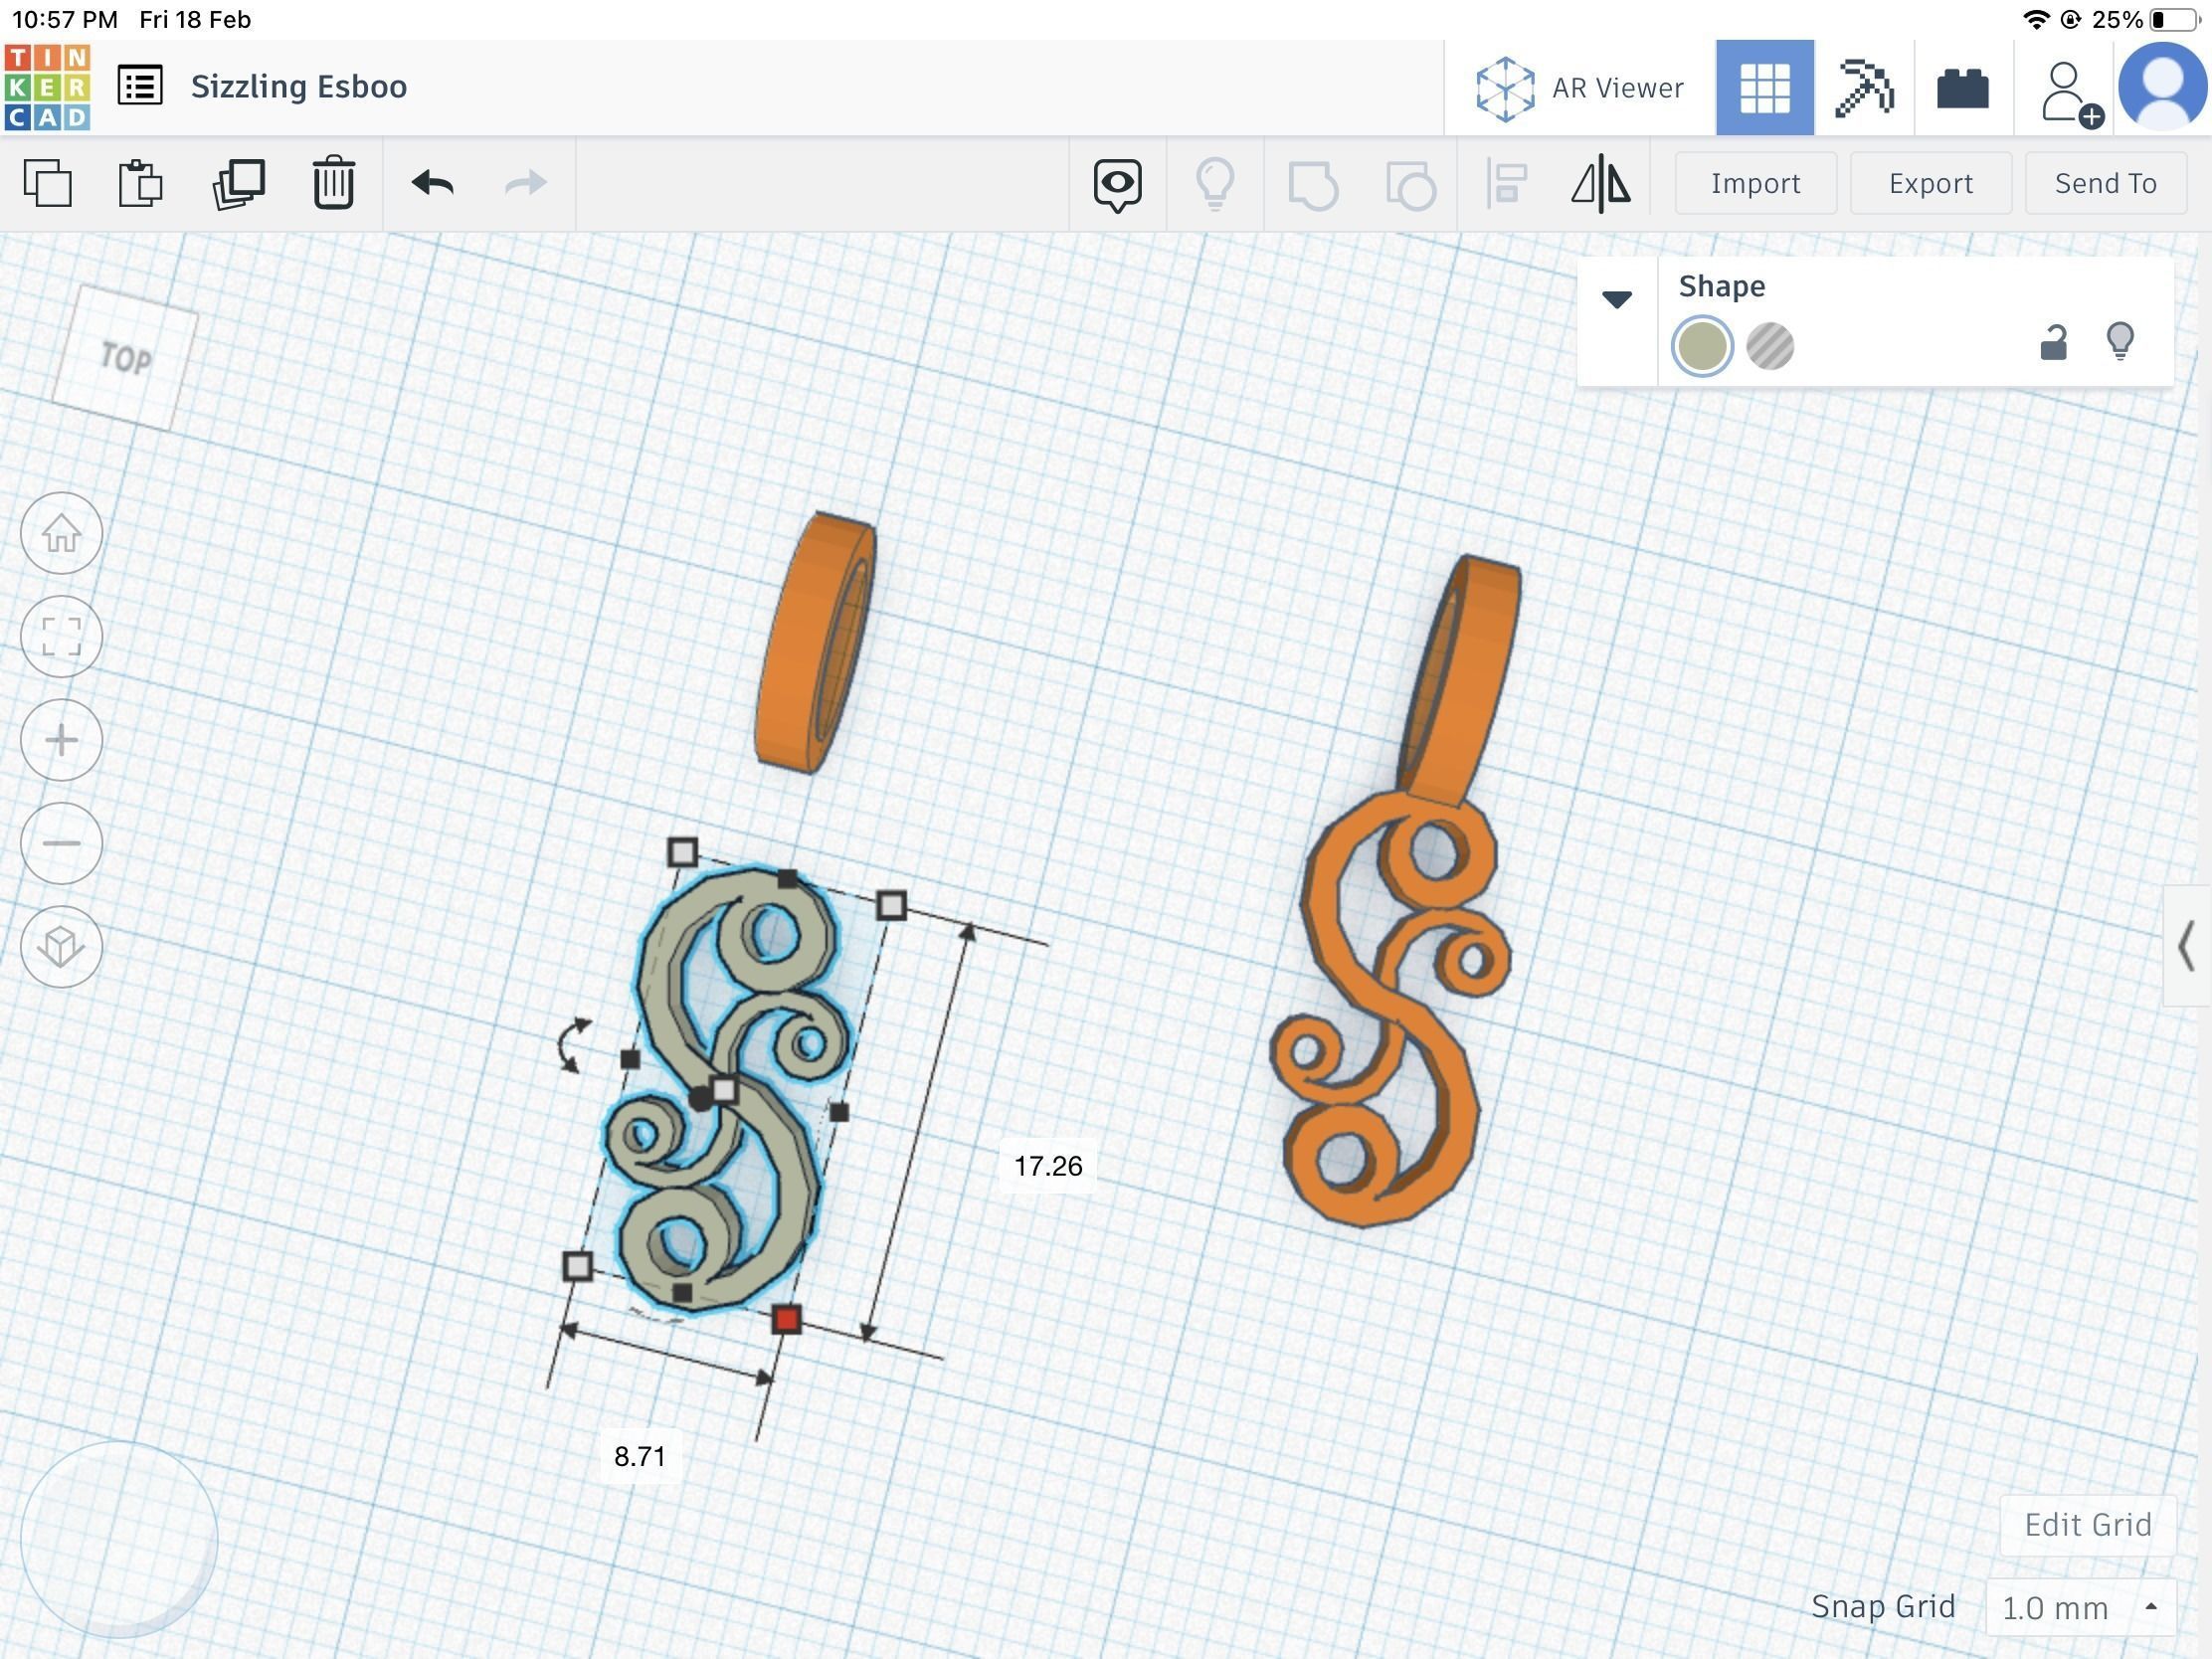Click the TOP view cube
2212x1659 pixels.
[125, 357]
